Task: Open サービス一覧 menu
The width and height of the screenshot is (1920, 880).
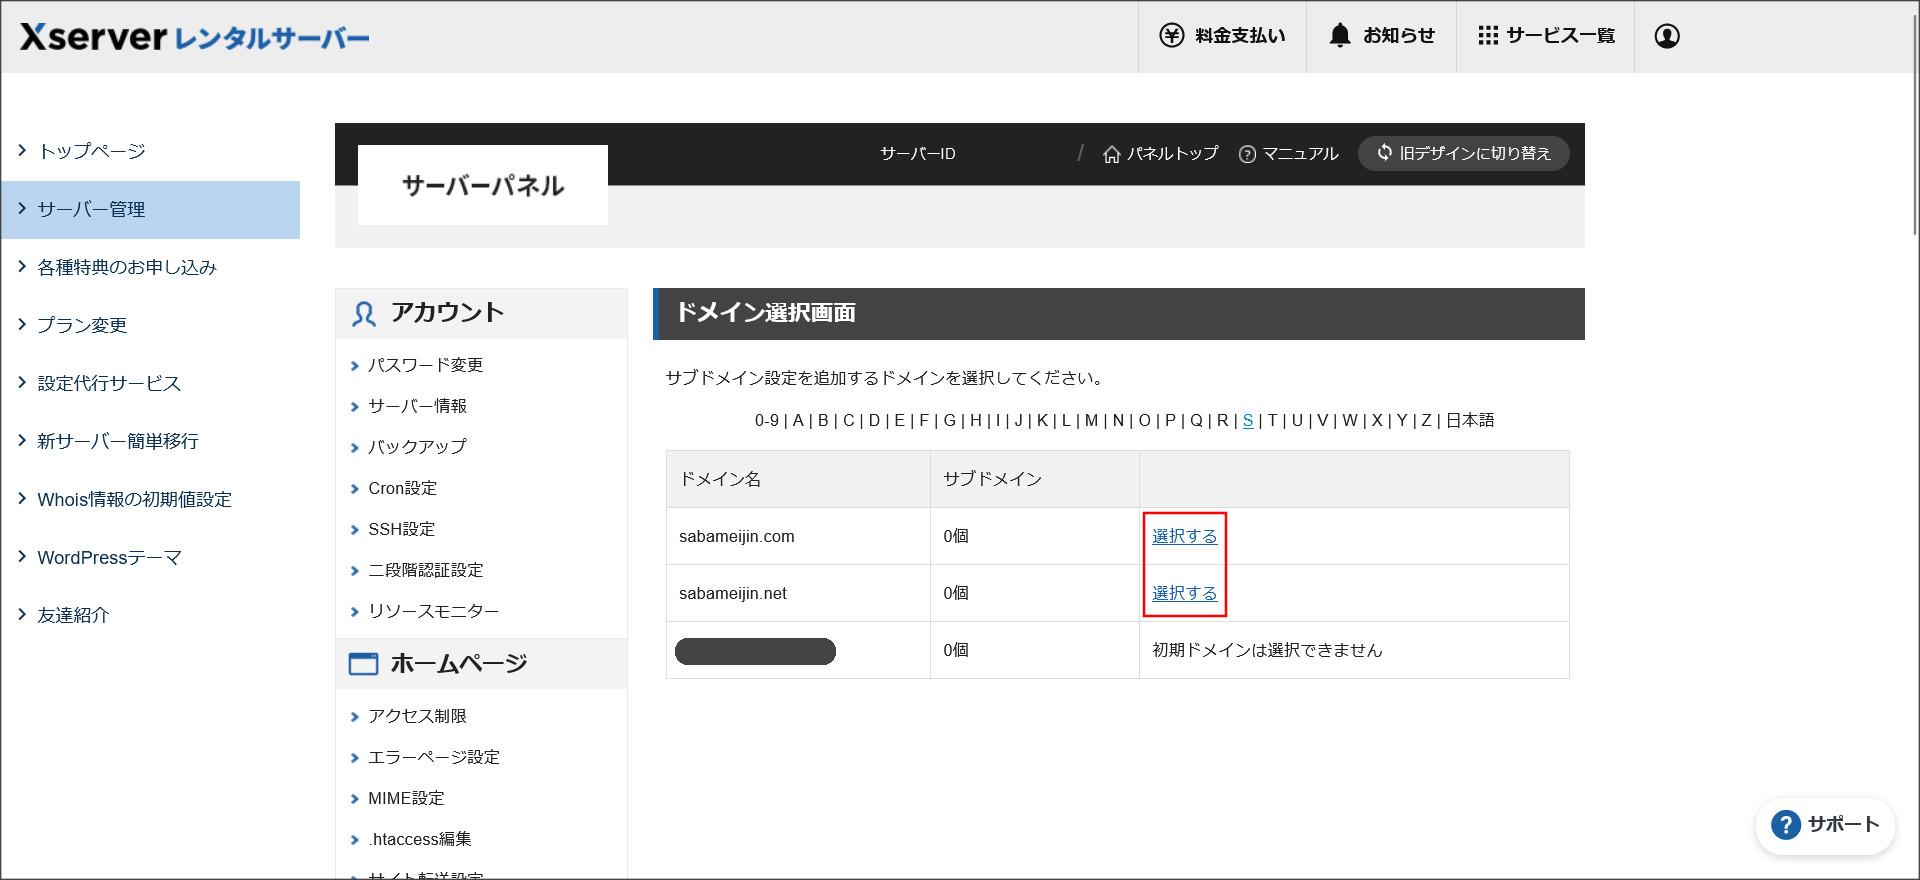Action: [1545, 36]
